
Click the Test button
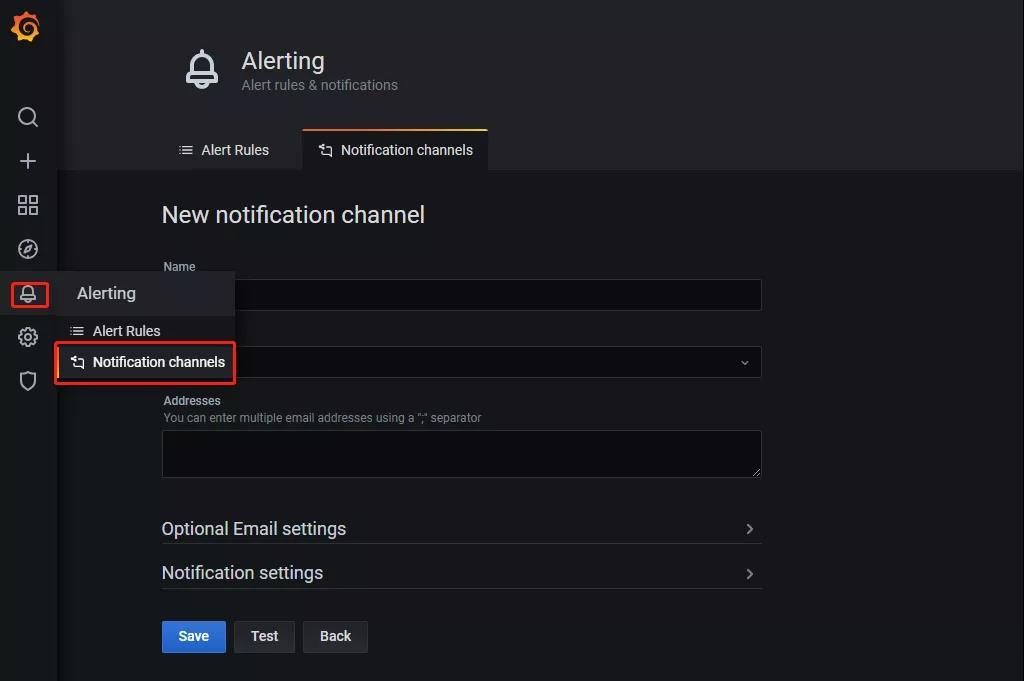(x=264, y=637)
